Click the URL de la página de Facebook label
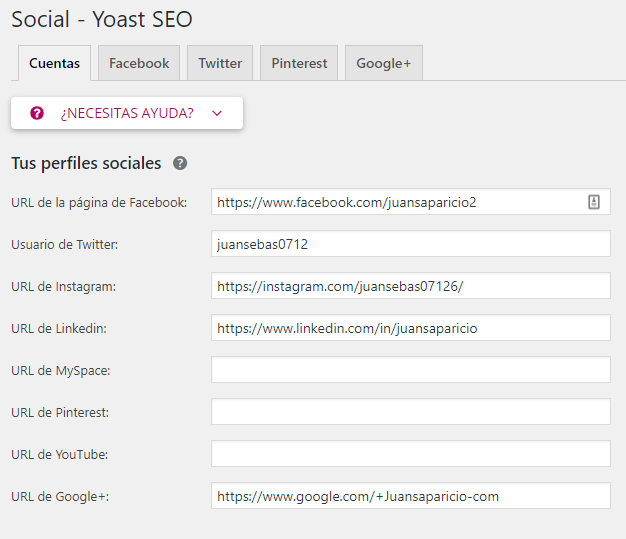 99,202
